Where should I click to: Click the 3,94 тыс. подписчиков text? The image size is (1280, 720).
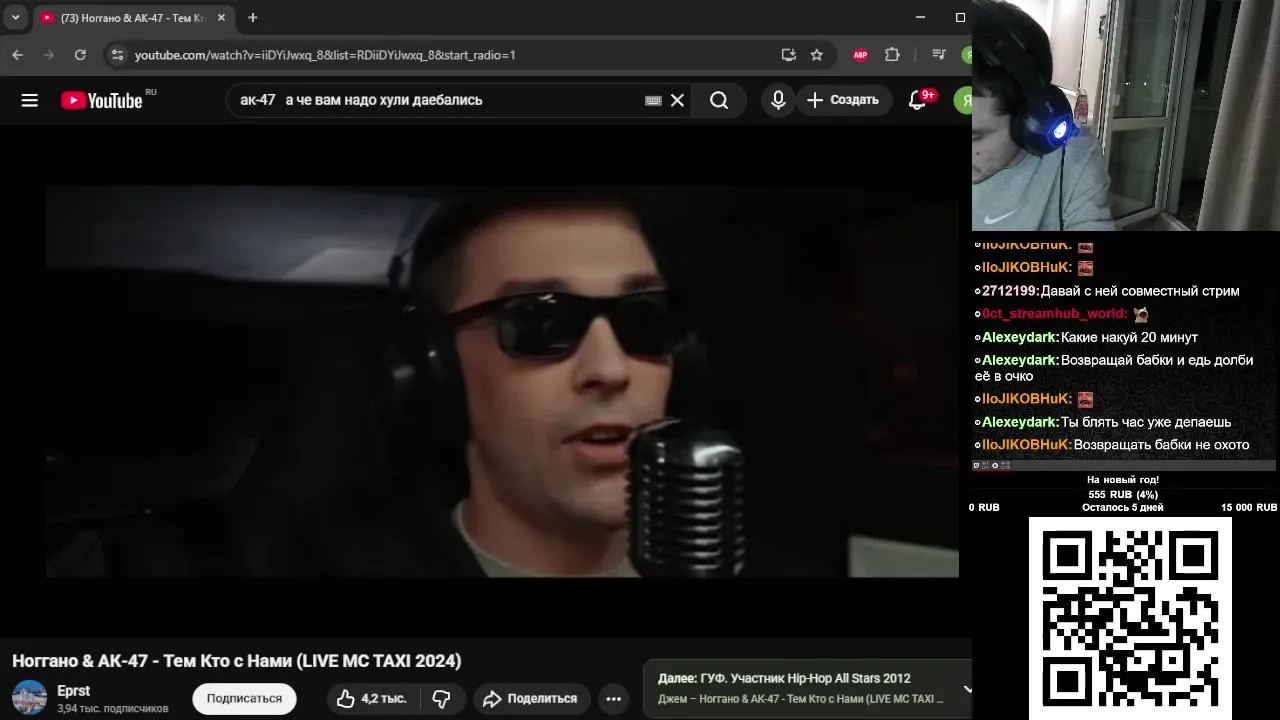coord(112,708)
